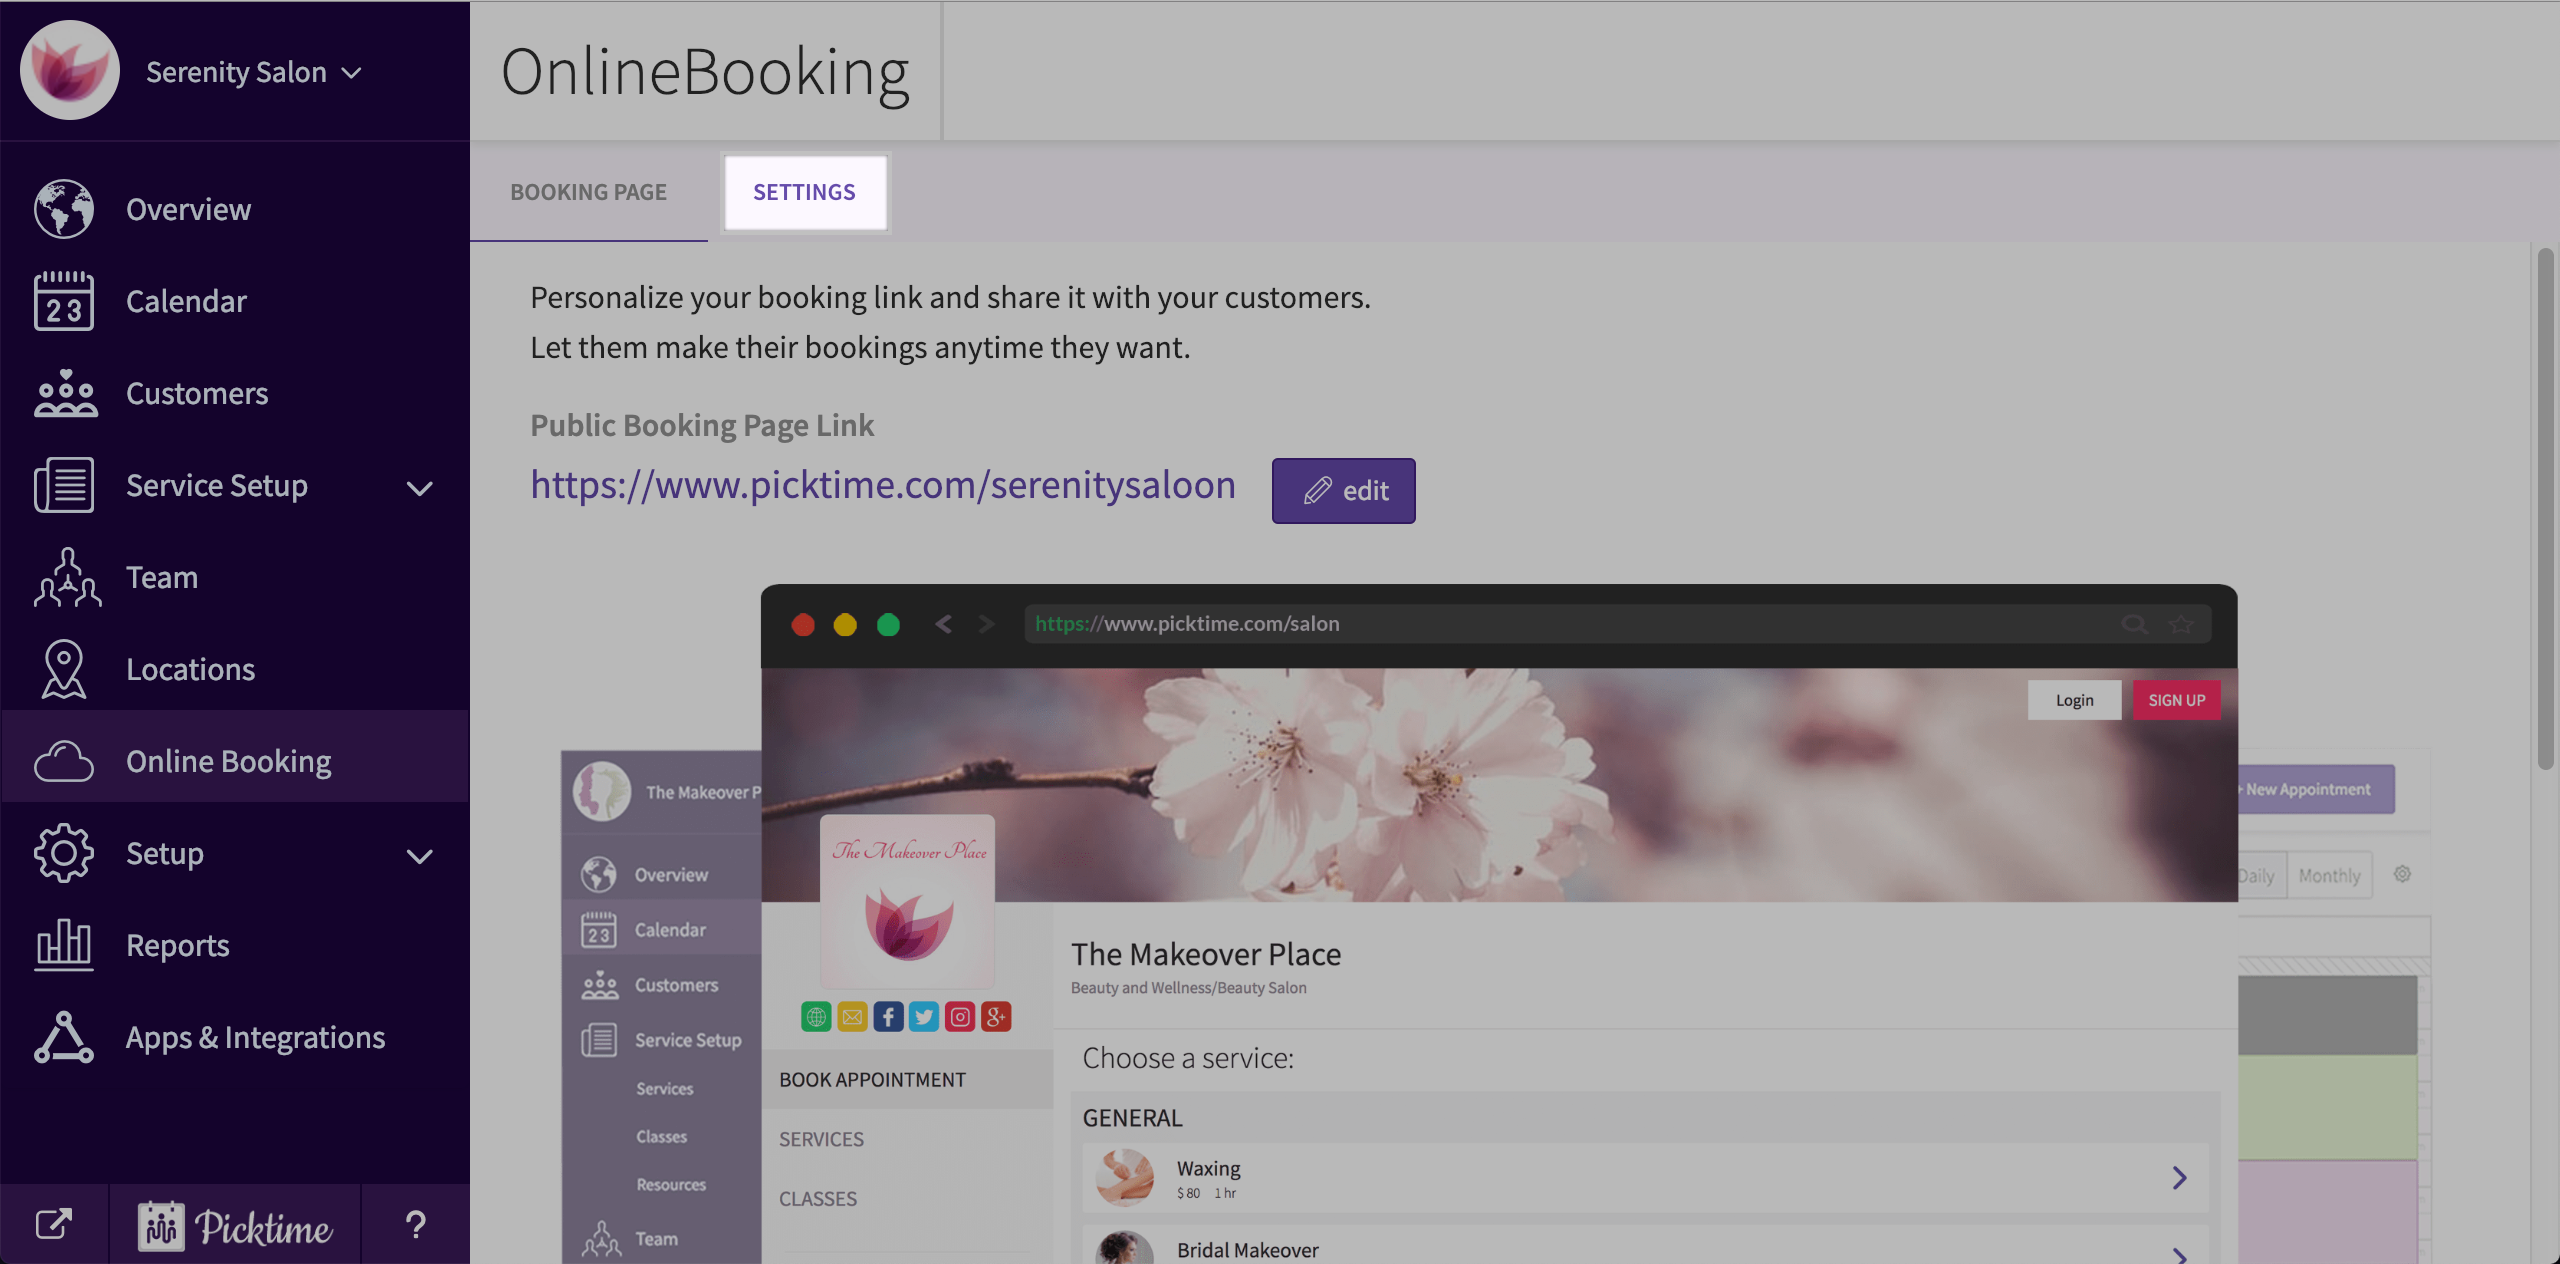Click the Overview globe icon
This screenshot has width=2560, height=1264.
64,209
